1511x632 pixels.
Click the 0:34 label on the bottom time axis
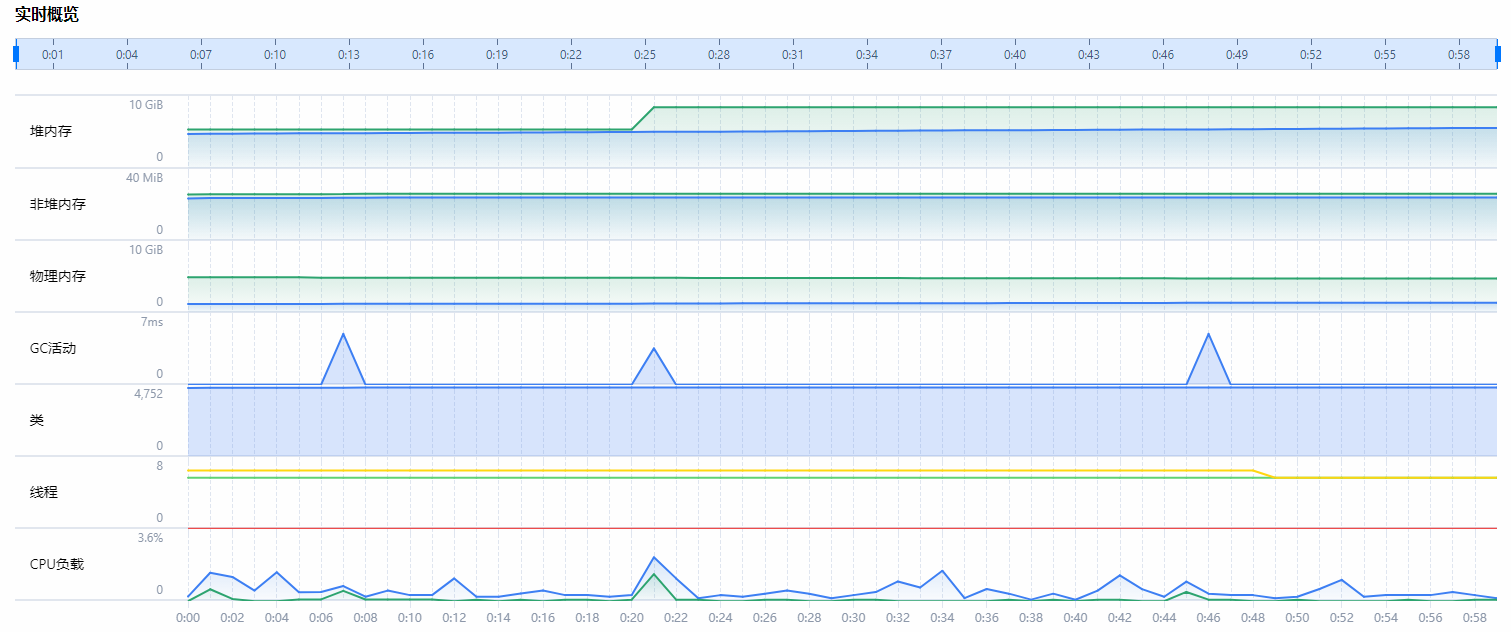[942, 619]
